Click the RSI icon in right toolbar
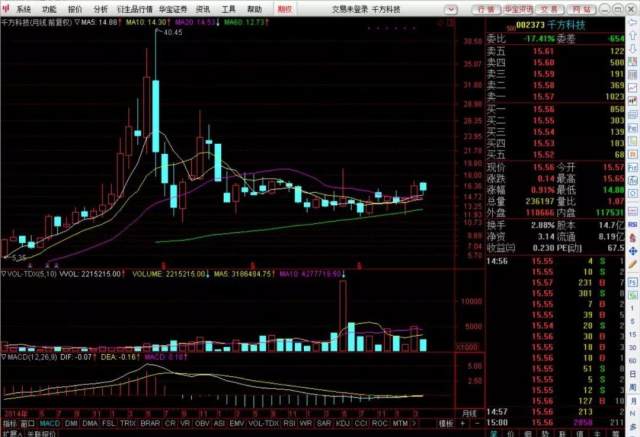The height and width of the screenshot is (437, 640). coord(633,224)
